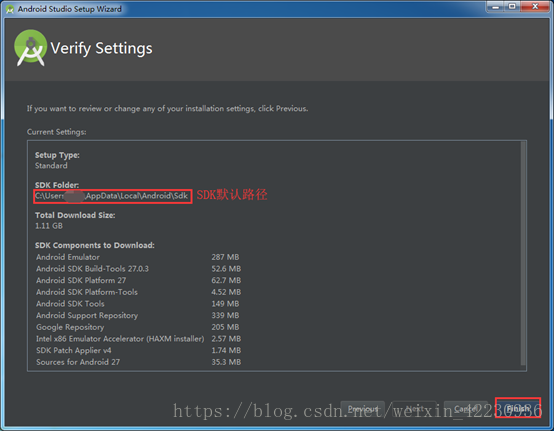Select 'Android Support Repository' row
Screen dimensions: 554x431
(x=138, y=315)
